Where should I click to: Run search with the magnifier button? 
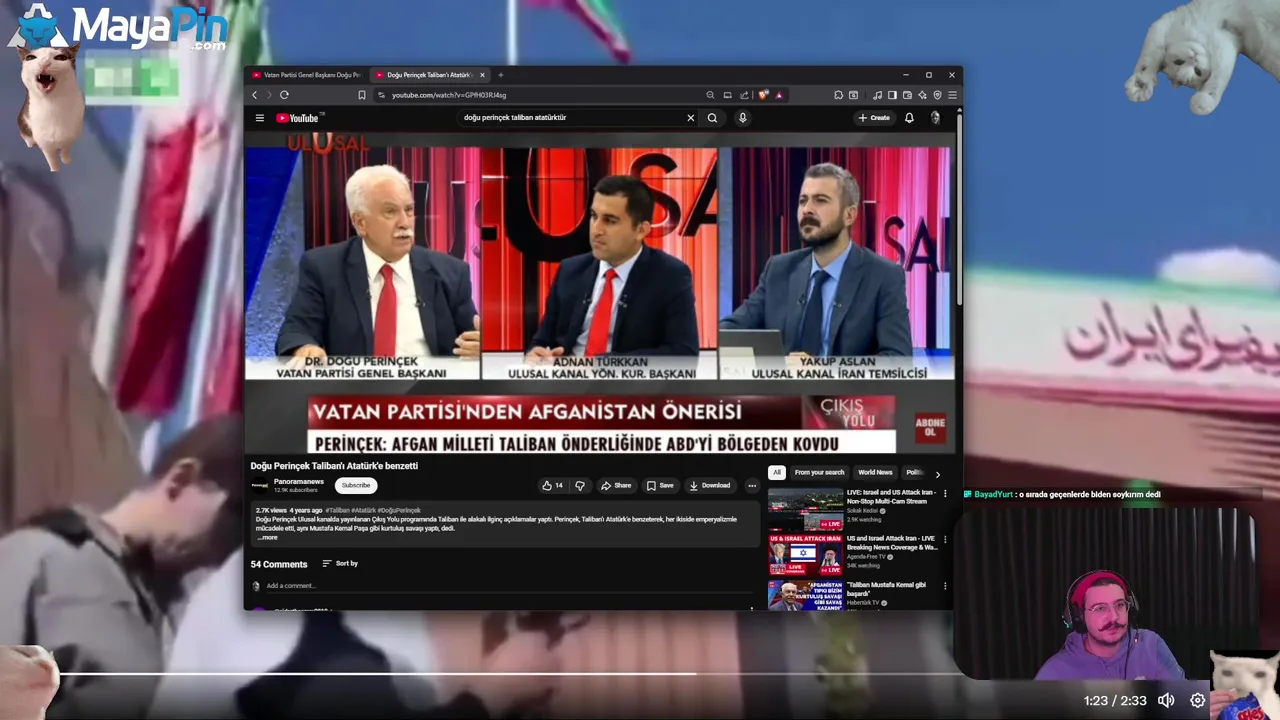(712, 118)
